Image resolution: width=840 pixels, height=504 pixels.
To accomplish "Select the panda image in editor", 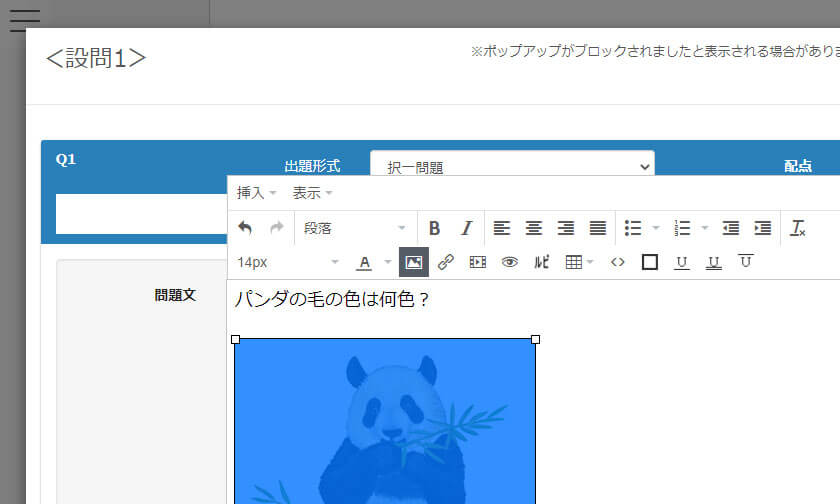I will click(385, 420).
